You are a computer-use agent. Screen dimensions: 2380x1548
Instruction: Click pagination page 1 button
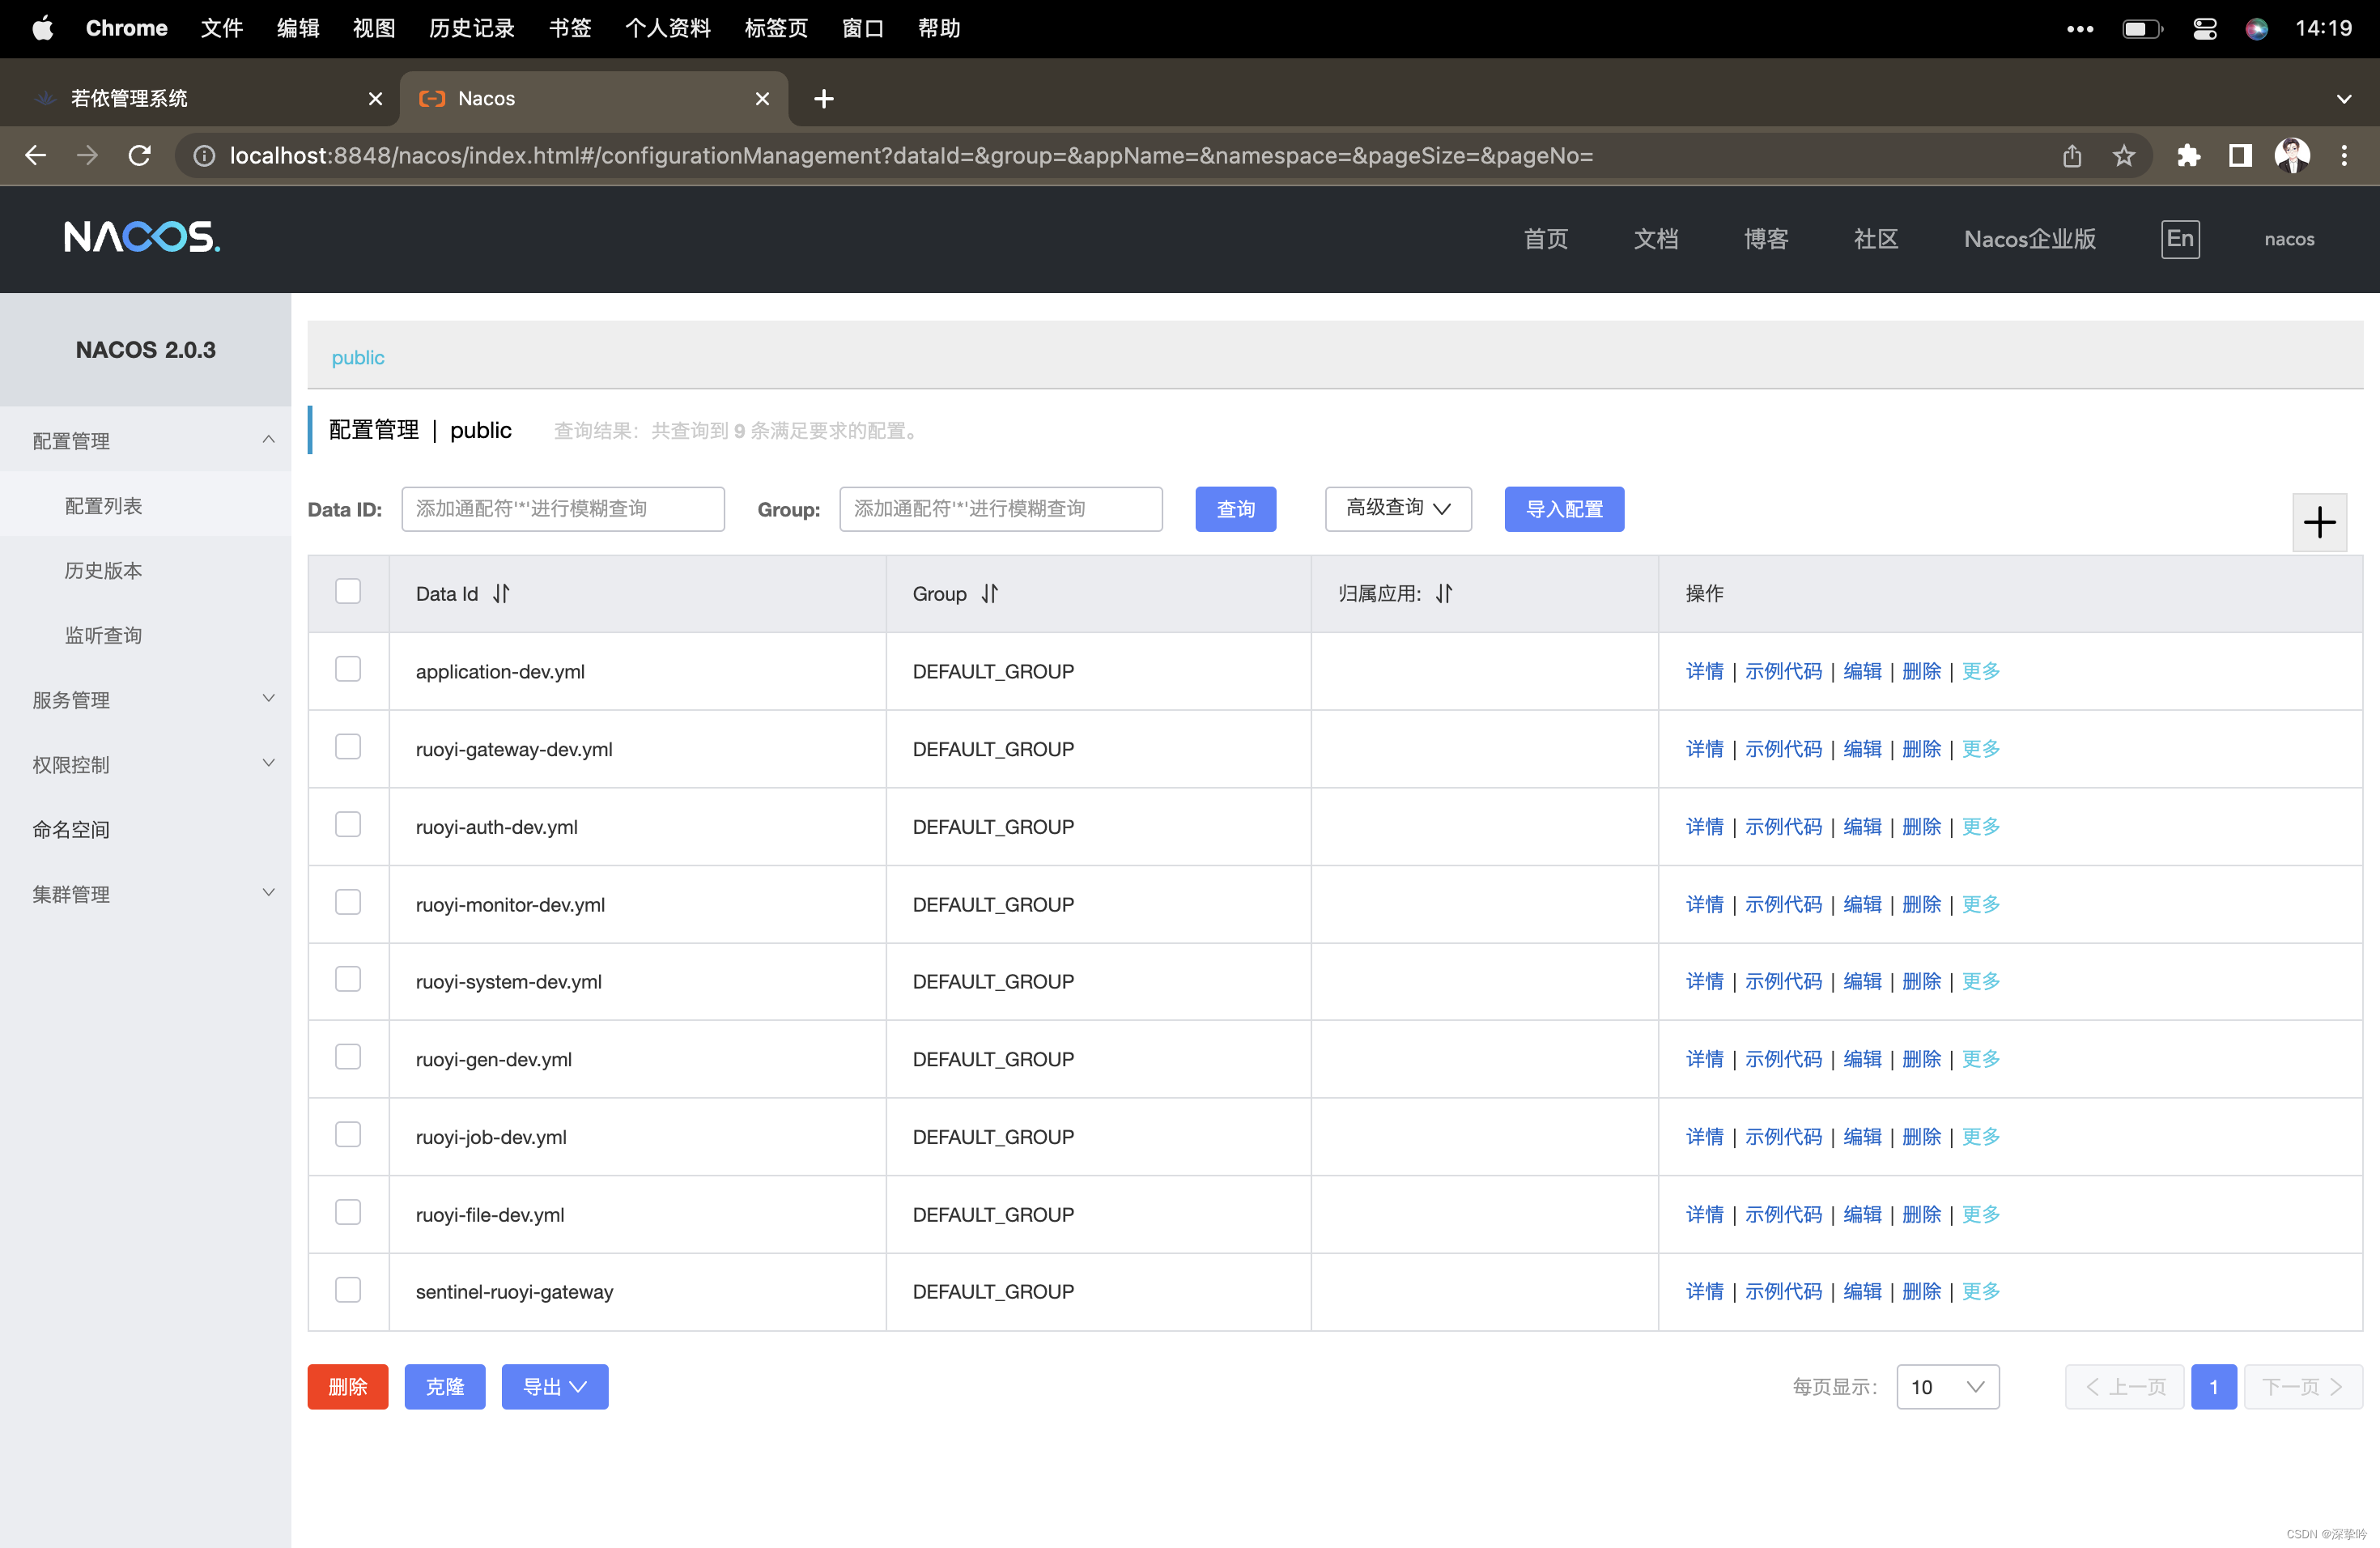click(x=2213, y=1387)
